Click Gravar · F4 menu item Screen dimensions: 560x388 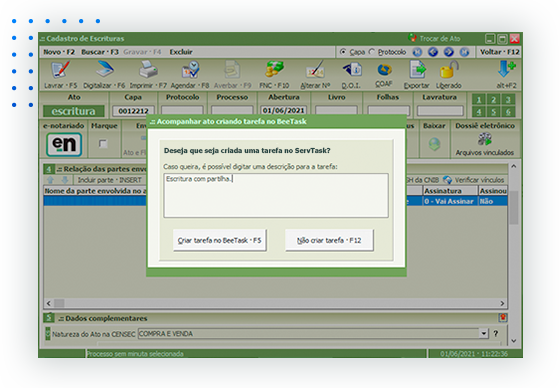coord(142,52)
